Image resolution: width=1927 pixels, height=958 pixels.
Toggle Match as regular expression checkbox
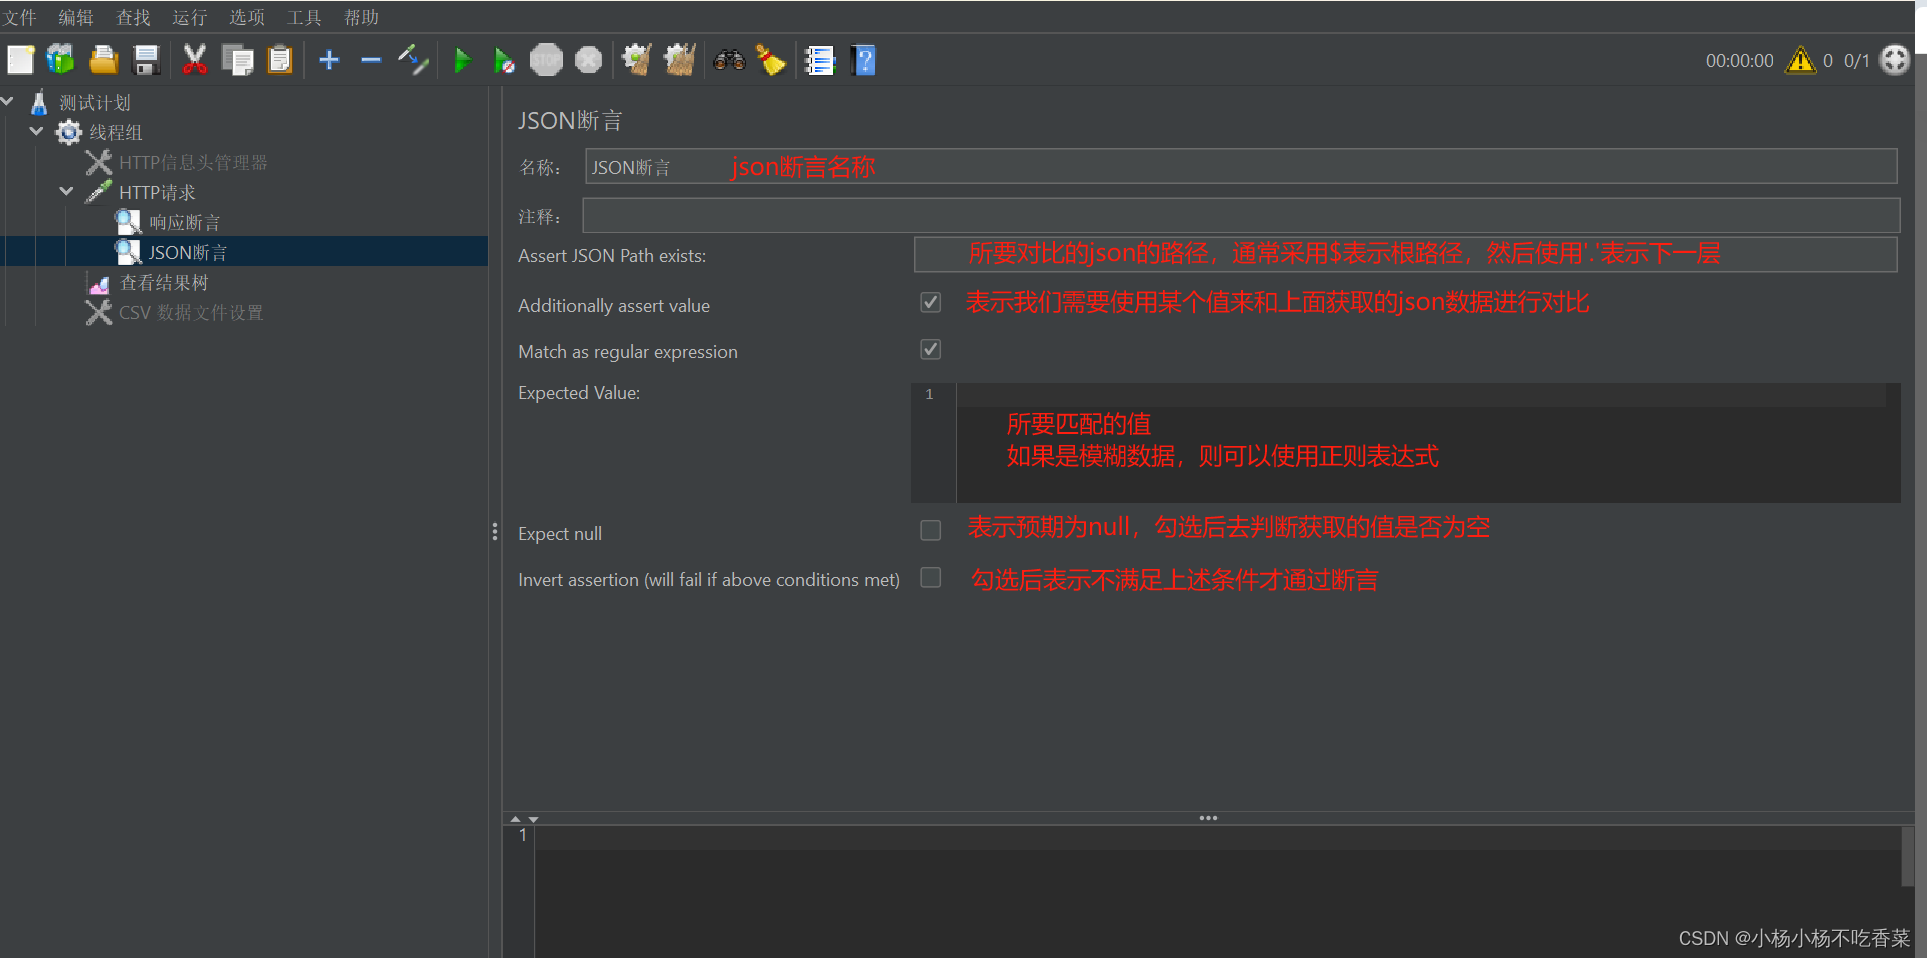931,349
